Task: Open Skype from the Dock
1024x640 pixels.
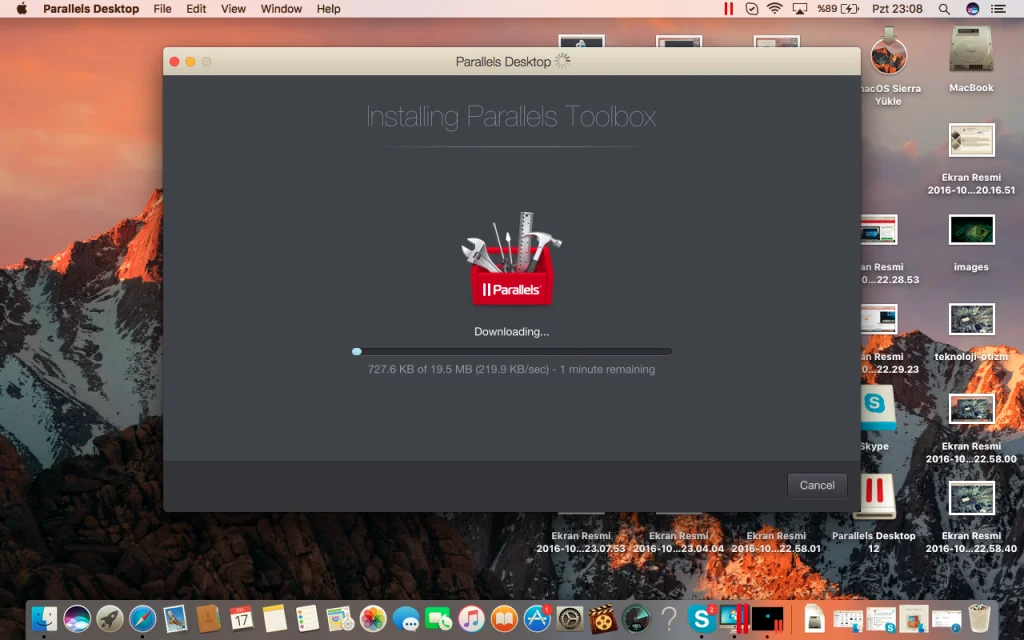Action: (x=701, y=619)
